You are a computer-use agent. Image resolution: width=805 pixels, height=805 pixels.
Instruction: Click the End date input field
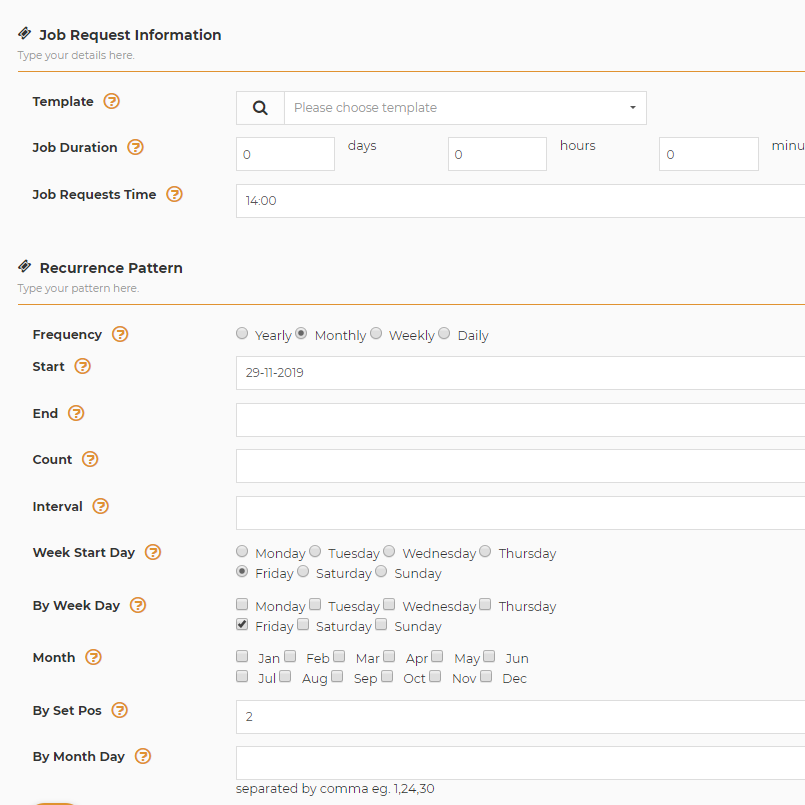(520, 420)
